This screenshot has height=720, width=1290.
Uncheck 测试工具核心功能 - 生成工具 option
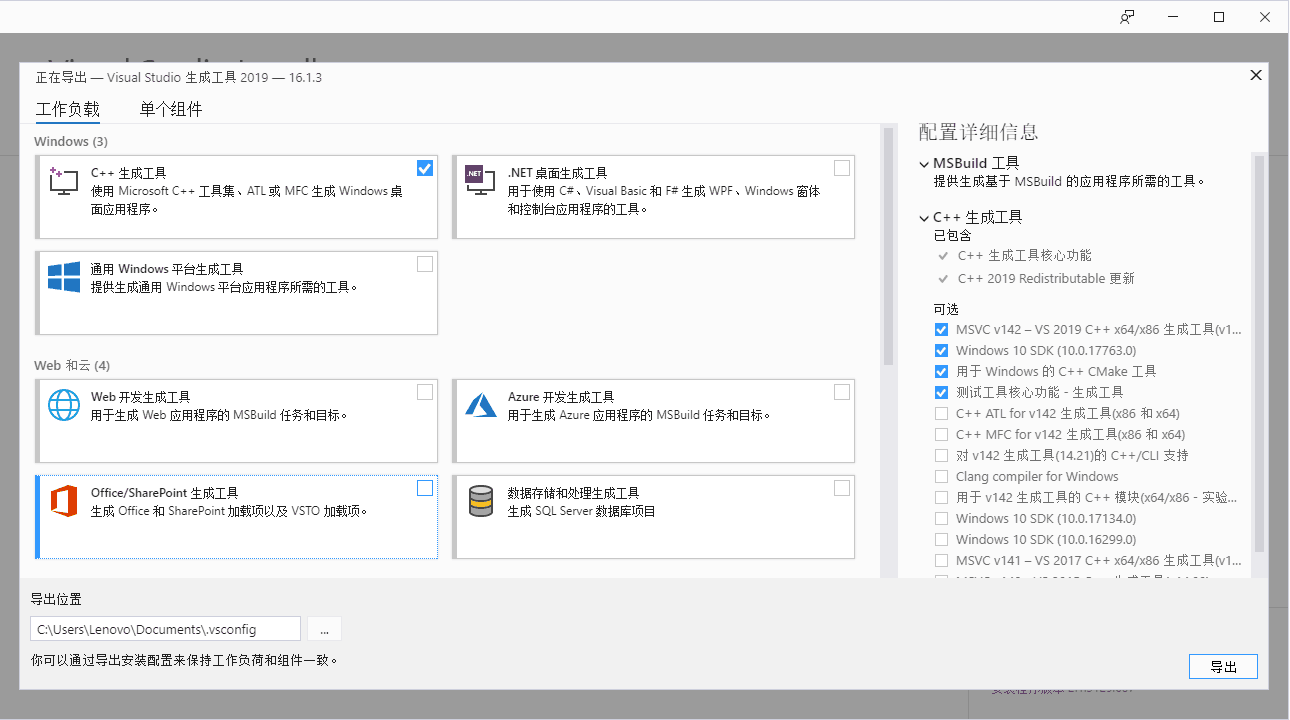coord(941,392)
